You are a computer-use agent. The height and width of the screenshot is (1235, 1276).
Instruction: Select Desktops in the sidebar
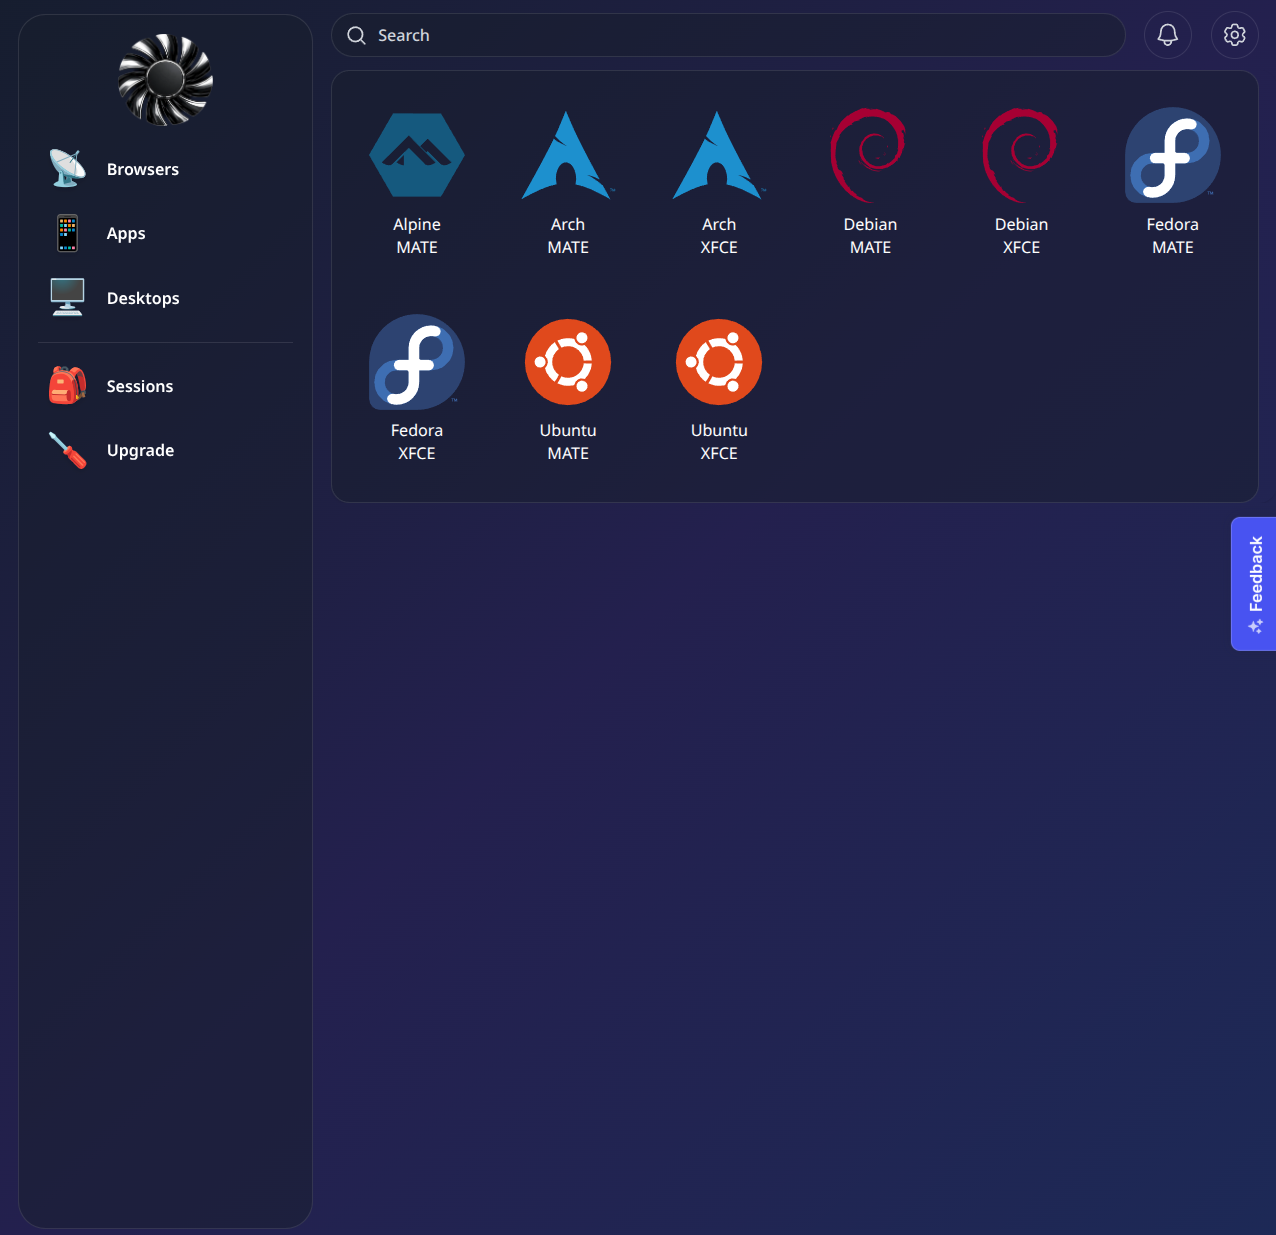(143, 298)
